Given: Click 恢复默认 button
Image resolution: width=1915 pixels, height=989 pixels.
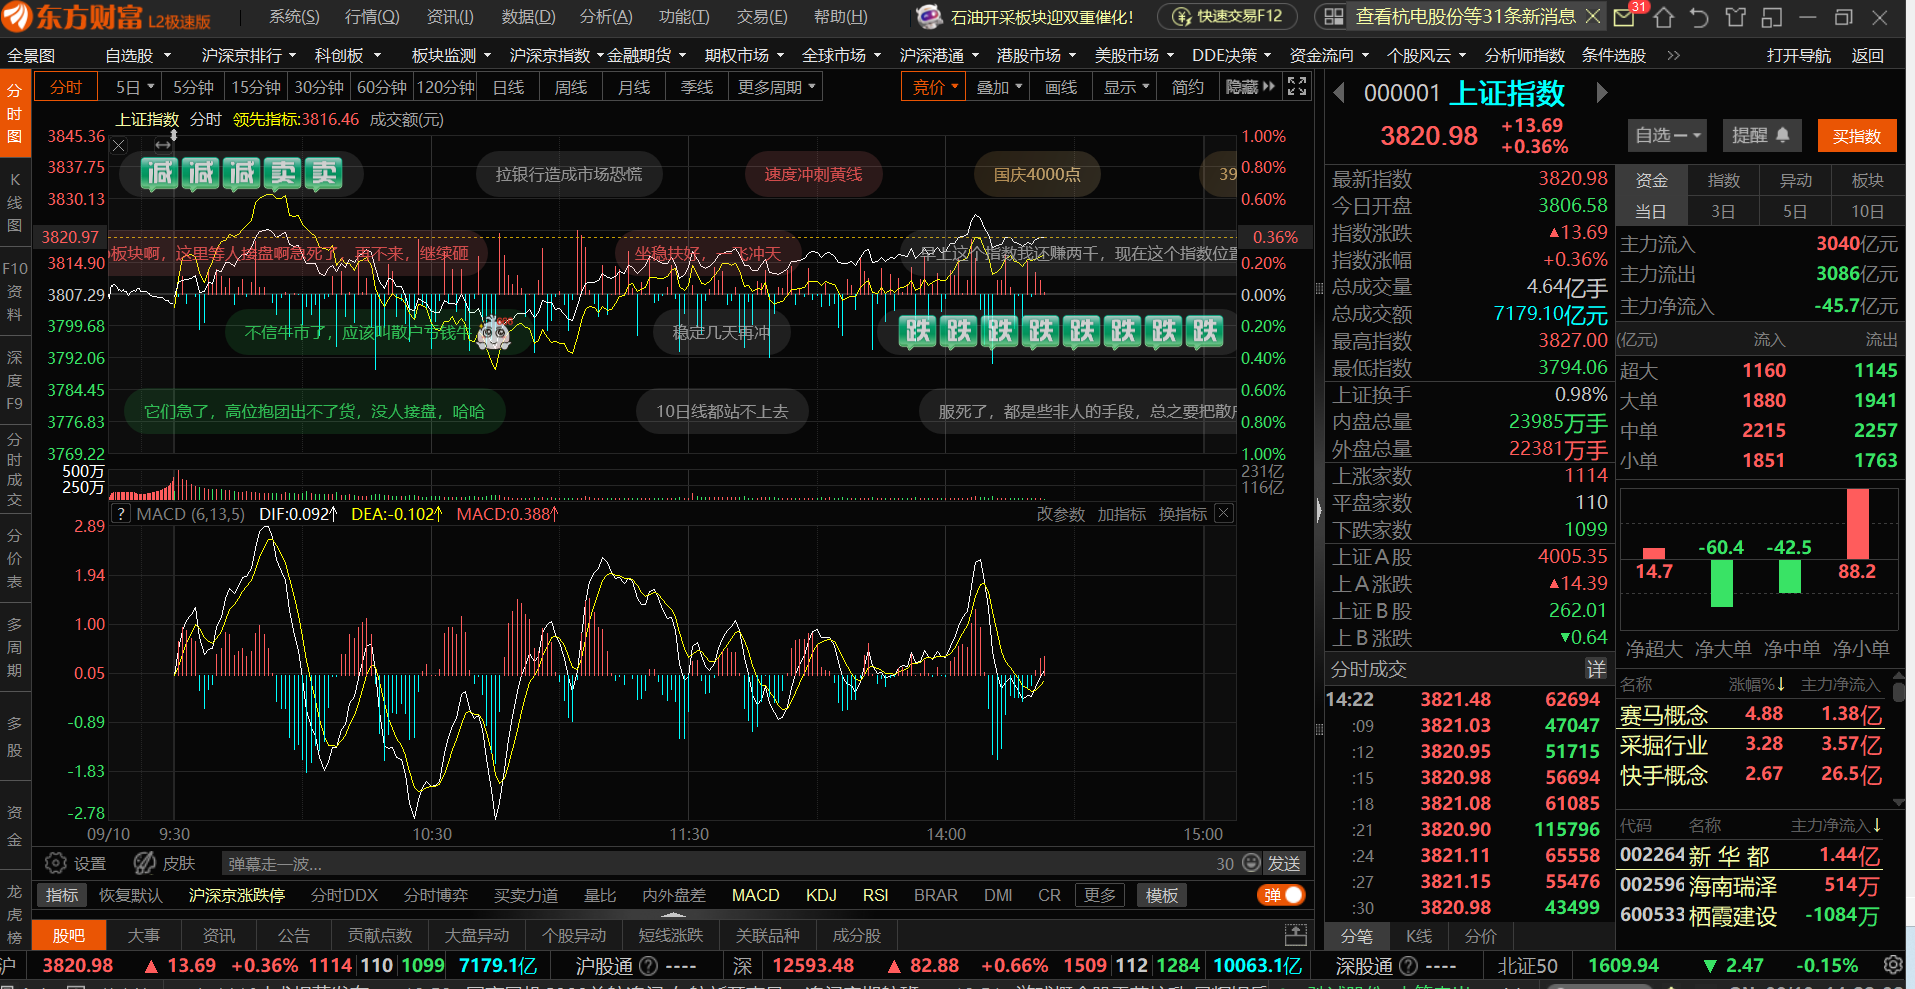Looking at the screenshot, I should coord(131,895).
